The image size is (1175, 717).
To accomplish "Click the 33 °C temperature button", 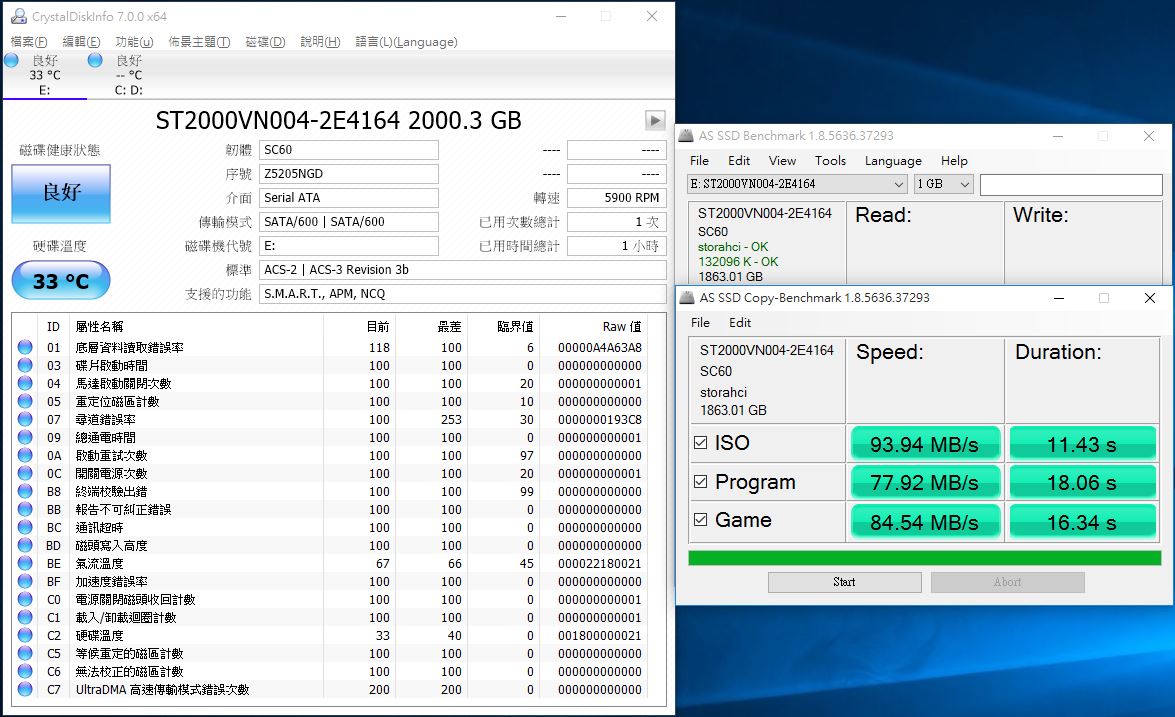I will point(61,281).
